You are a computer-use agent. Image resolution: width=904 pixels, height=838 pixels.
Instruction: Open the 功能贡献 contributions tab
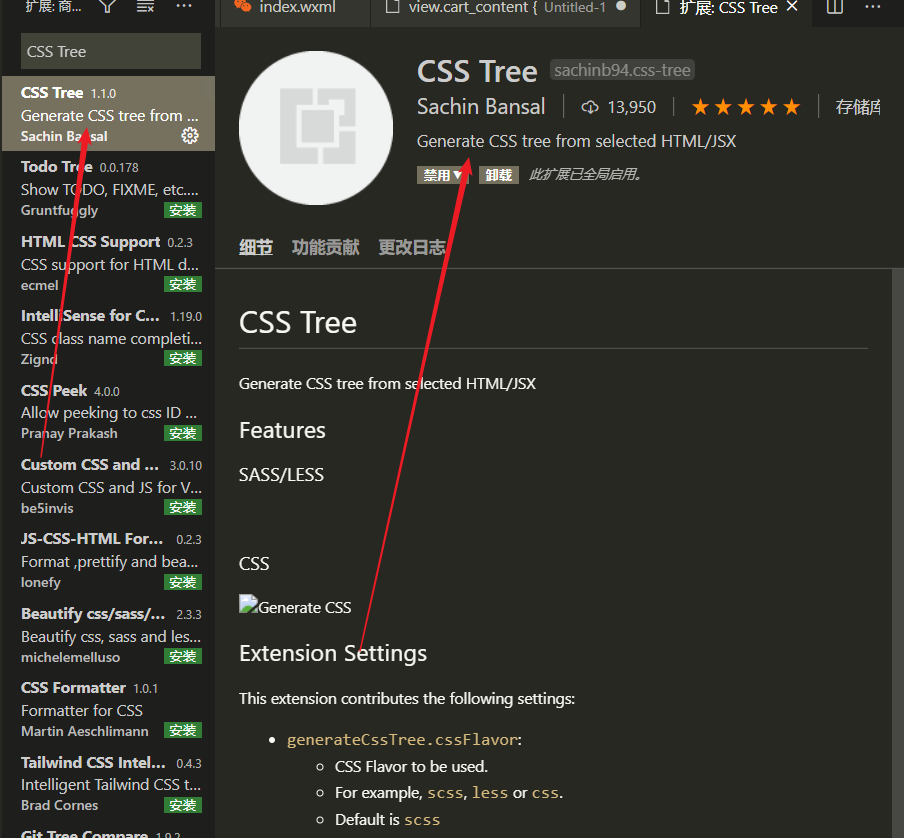pyautogui.click(x=325, y=247)
